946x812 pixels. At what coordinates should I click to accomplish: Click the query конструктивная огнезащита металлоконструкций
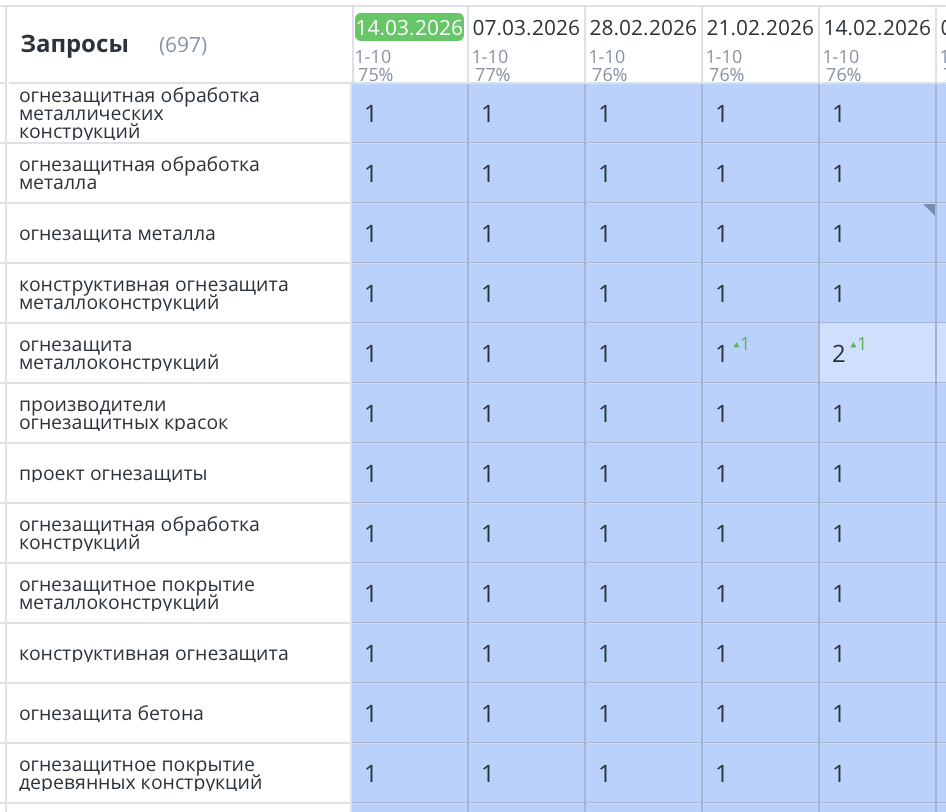click(153, 293)
